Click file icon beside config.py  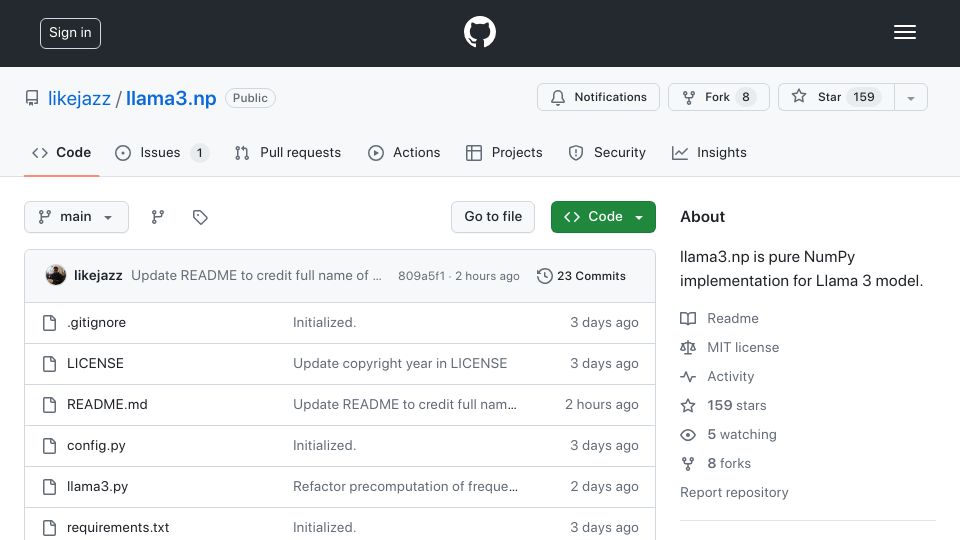(50, 446)
